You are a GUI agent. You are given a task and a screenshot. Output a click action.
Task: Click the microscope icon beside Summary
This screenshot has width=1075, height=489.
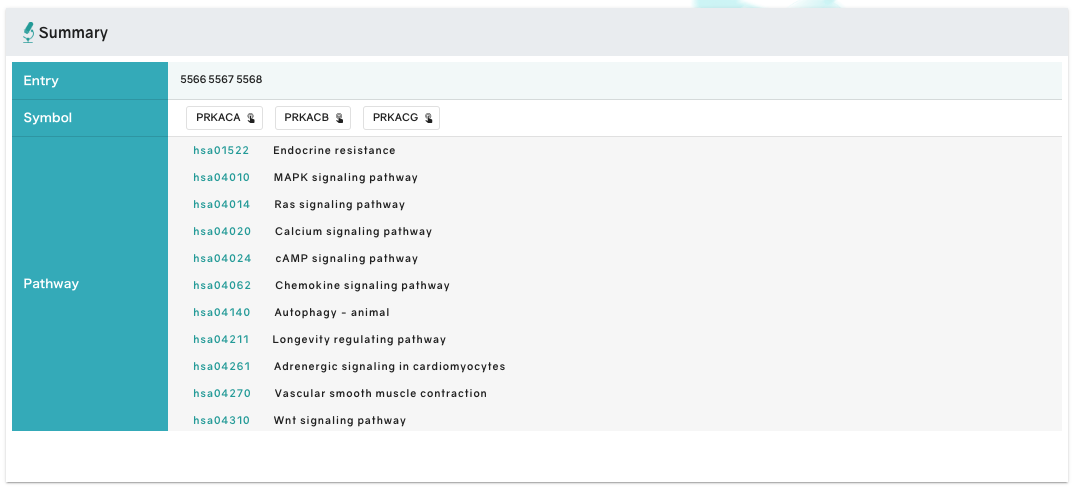[28, 32]
